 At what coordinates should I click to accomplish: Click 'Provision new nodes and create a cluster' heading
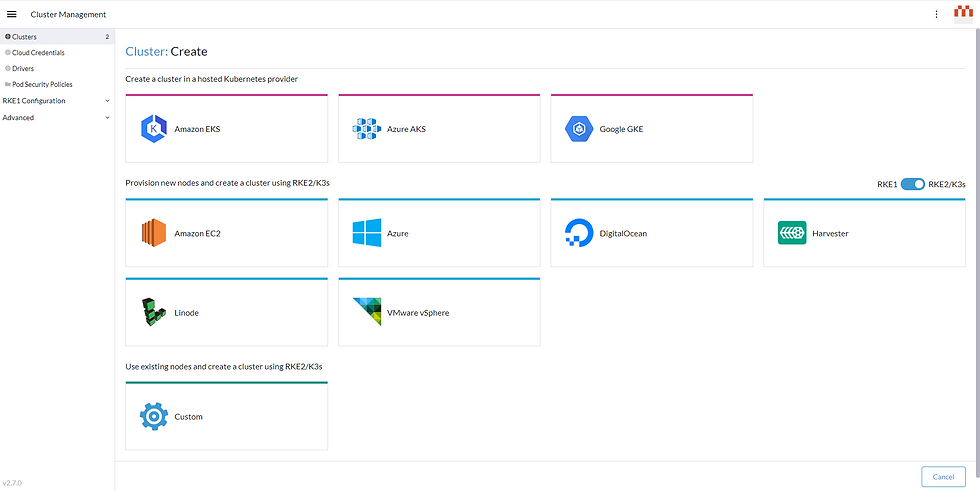(x=228, y=184)
